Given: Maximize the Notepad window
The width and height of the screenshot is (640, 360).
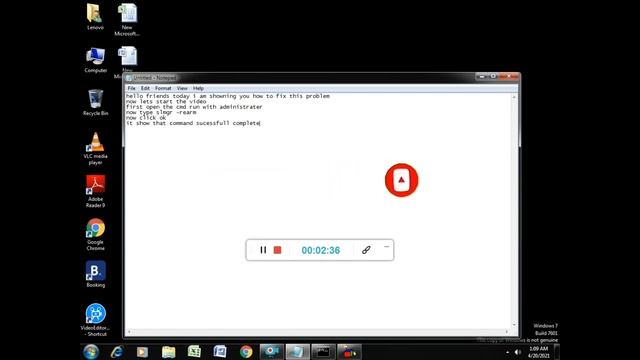Looking at the screenshot, I should click(493, 76).
